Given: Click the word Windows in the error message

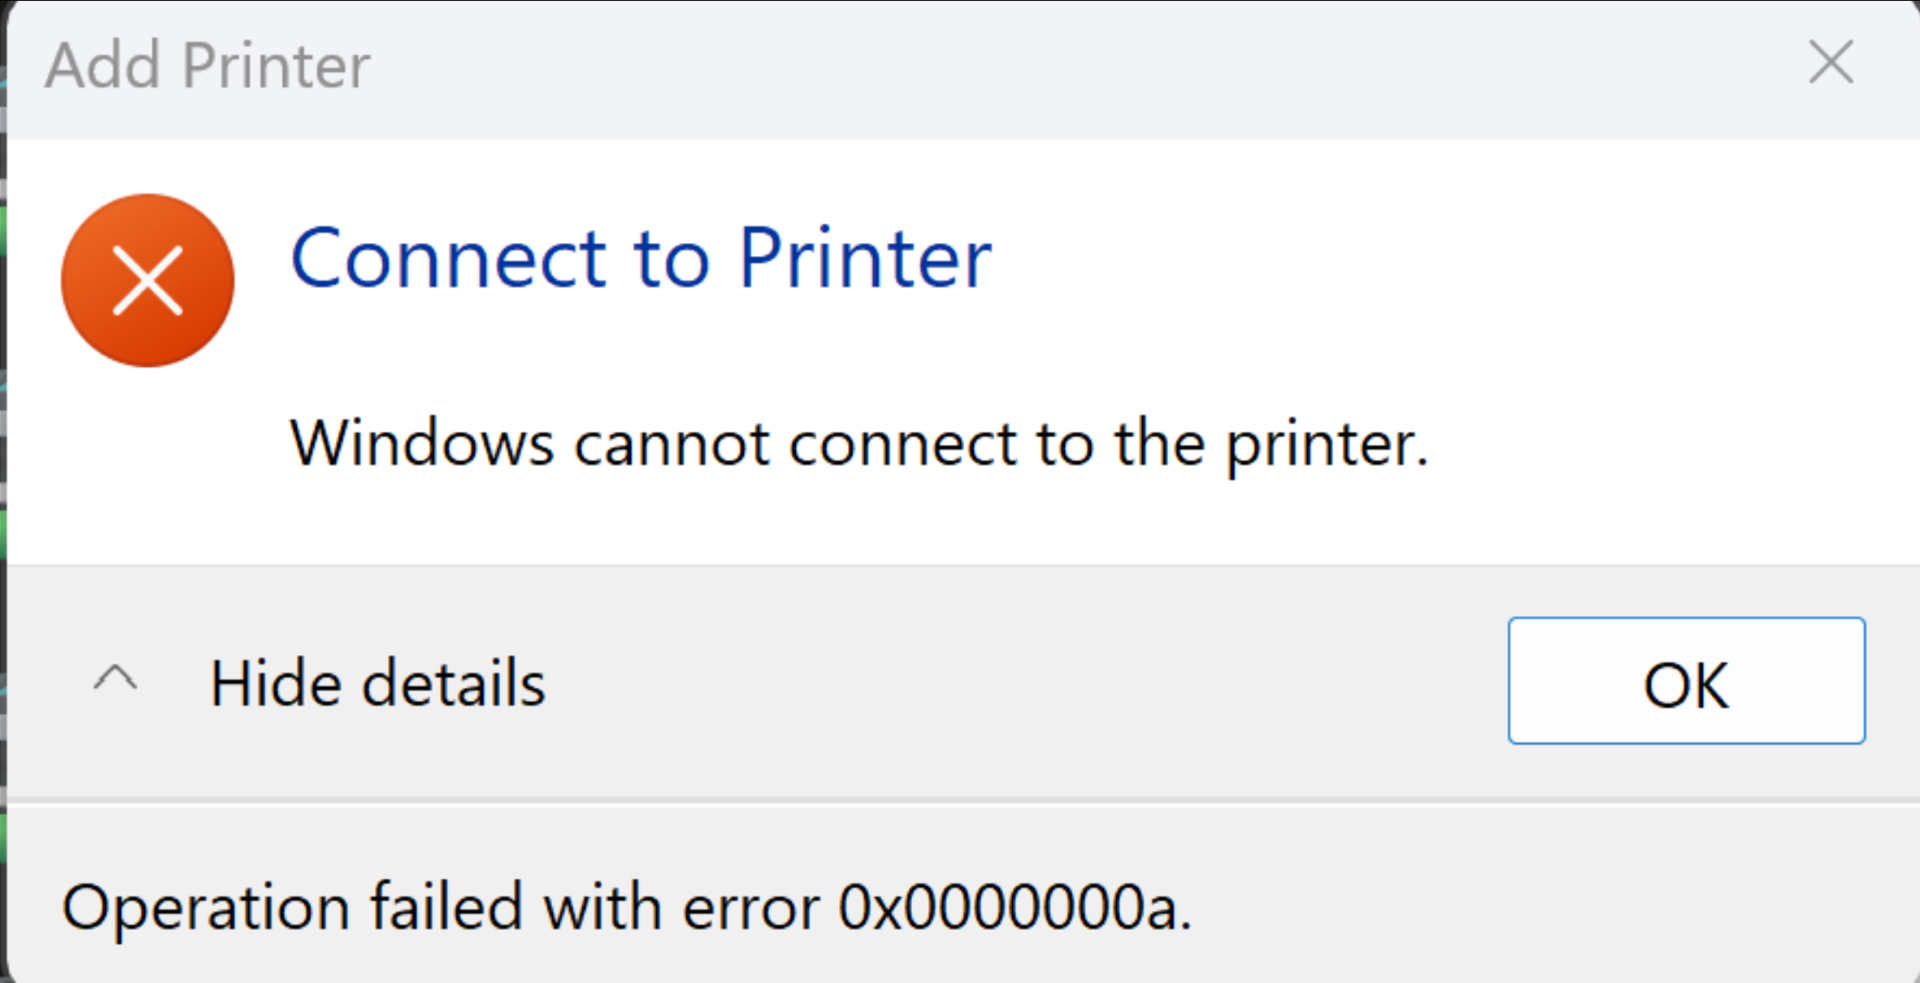Looking at the screenshot, I should [421, 443].
